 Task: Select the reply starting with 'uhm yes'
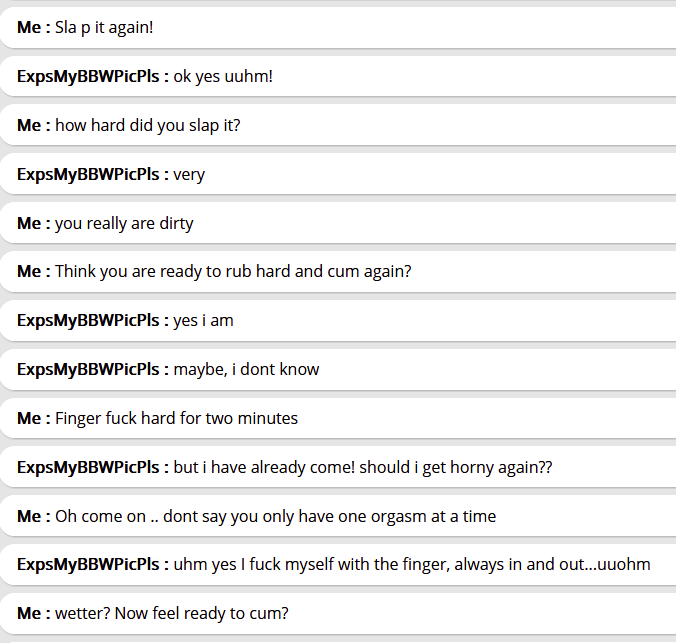pos(412,564)
